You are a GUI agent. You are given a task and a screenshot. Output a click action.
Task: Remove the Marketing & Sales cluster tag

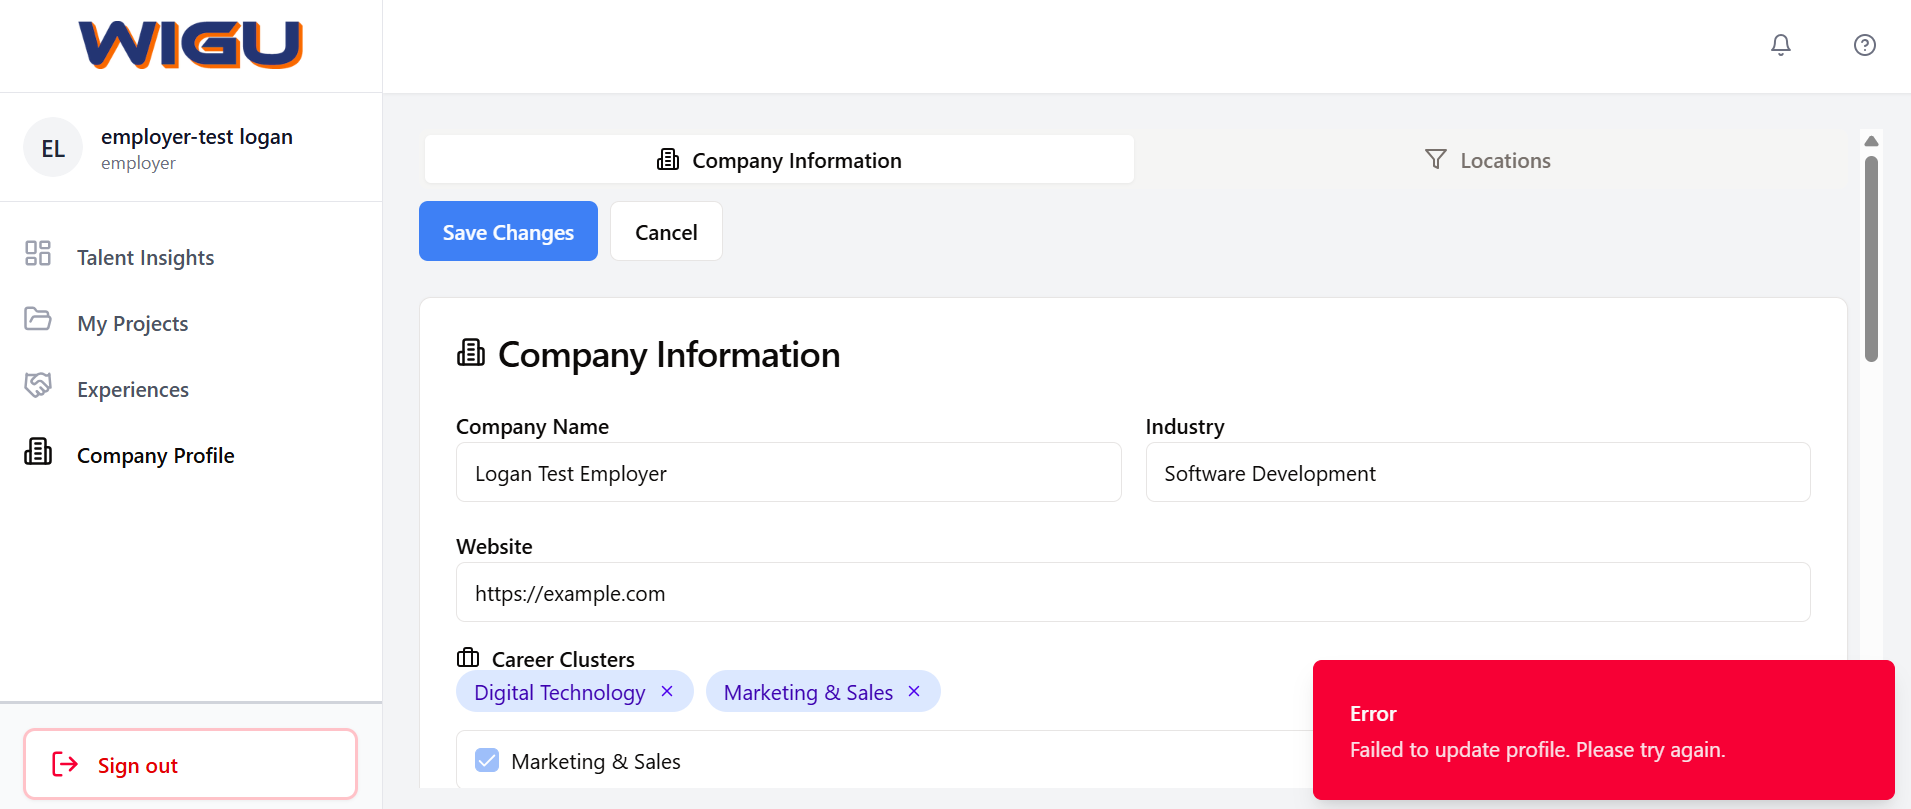pos(913,692)
